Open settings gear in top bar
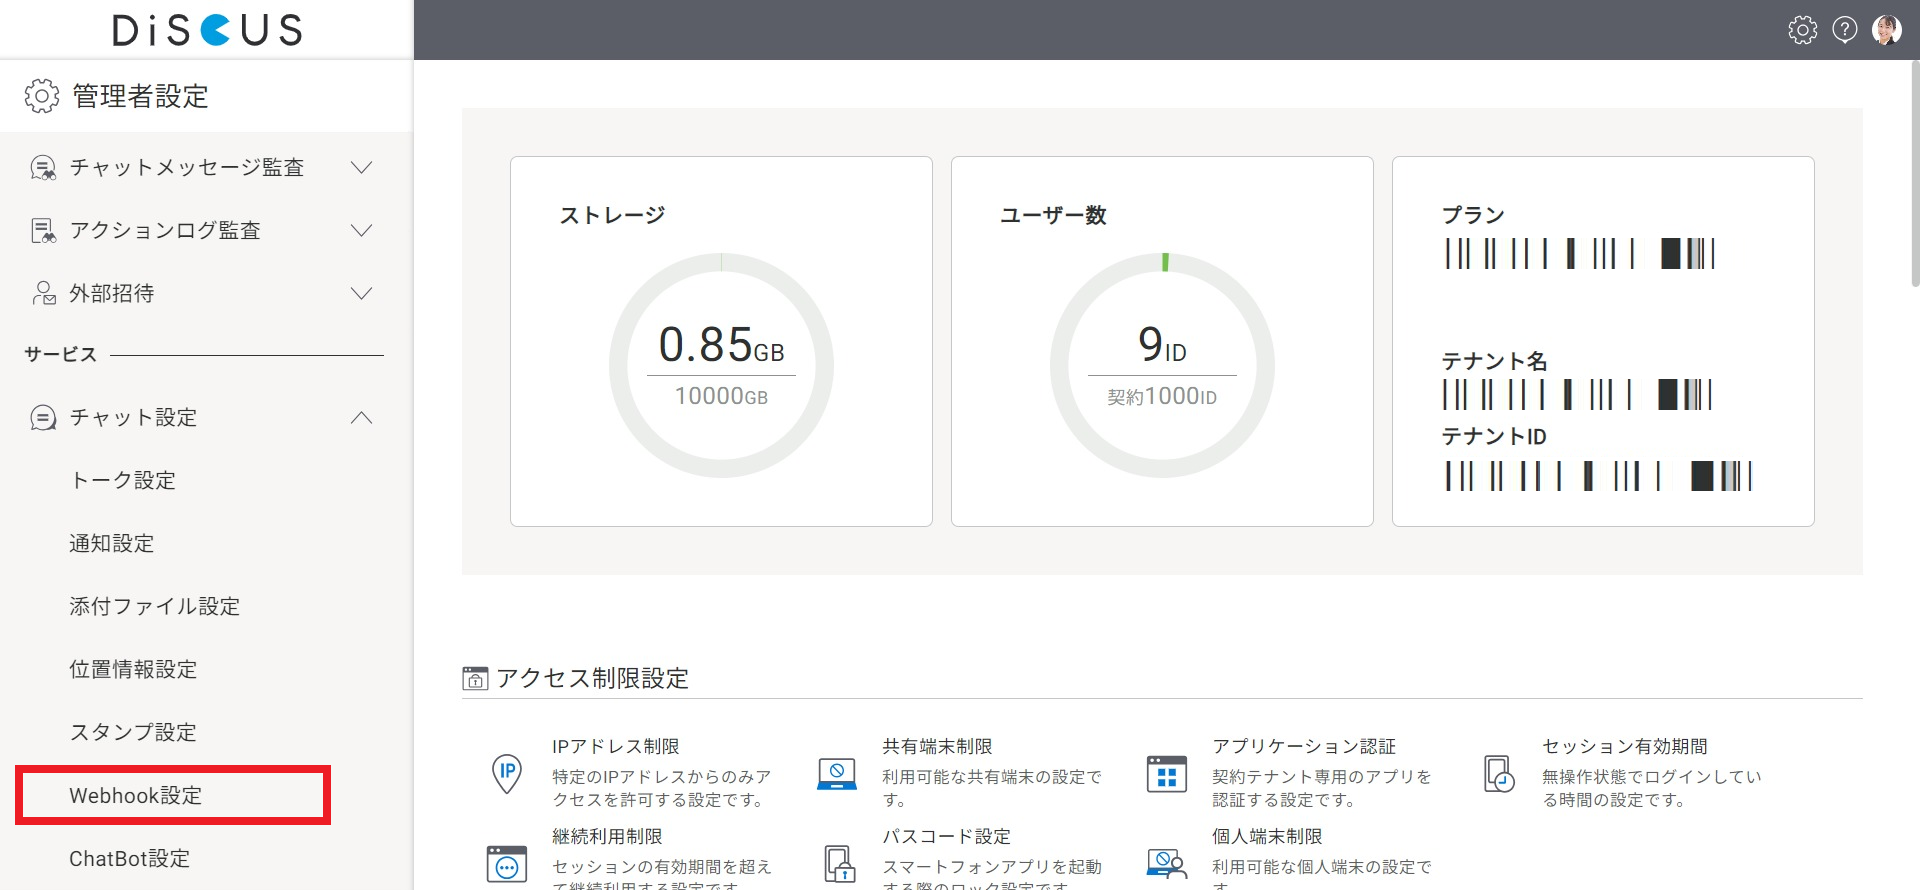 pos(1803,30)
